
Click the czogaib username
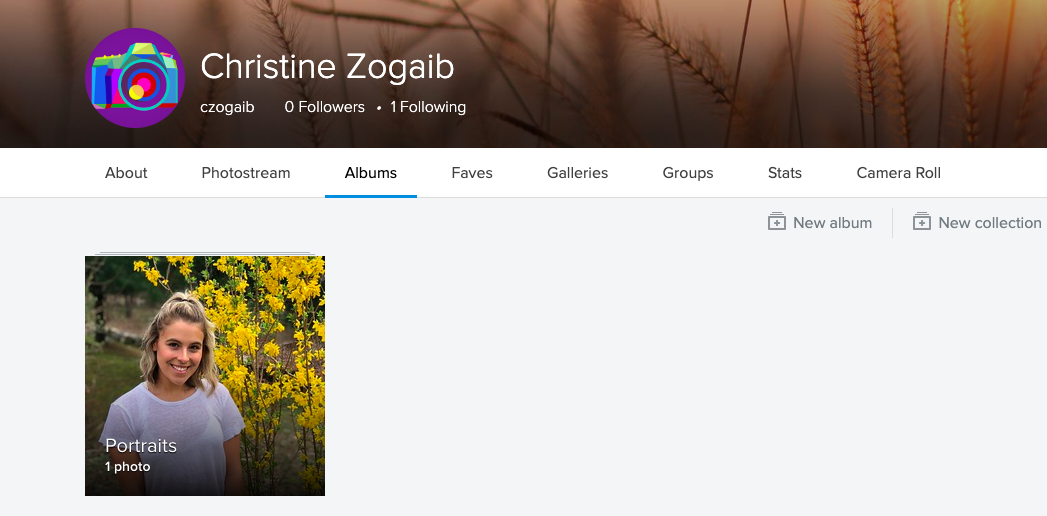tap(227, 107)
